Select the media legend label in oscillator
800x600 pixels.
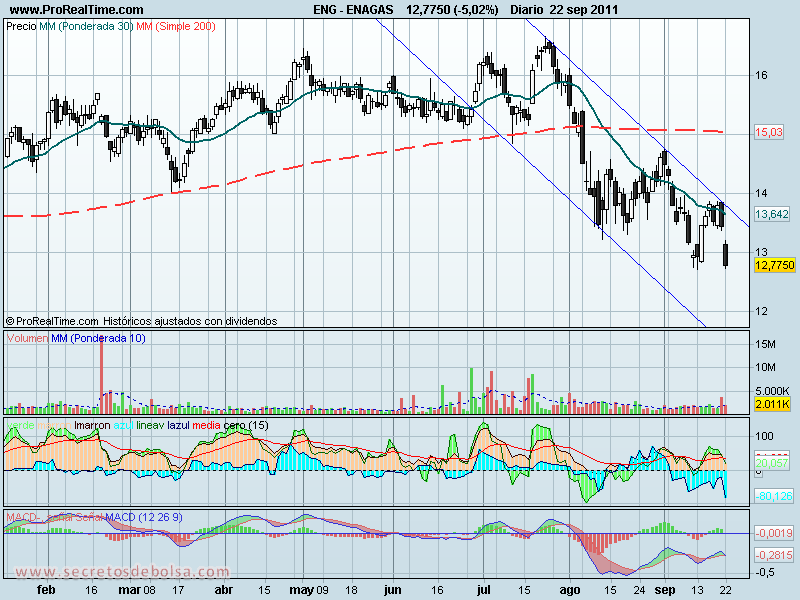[207, 425]
